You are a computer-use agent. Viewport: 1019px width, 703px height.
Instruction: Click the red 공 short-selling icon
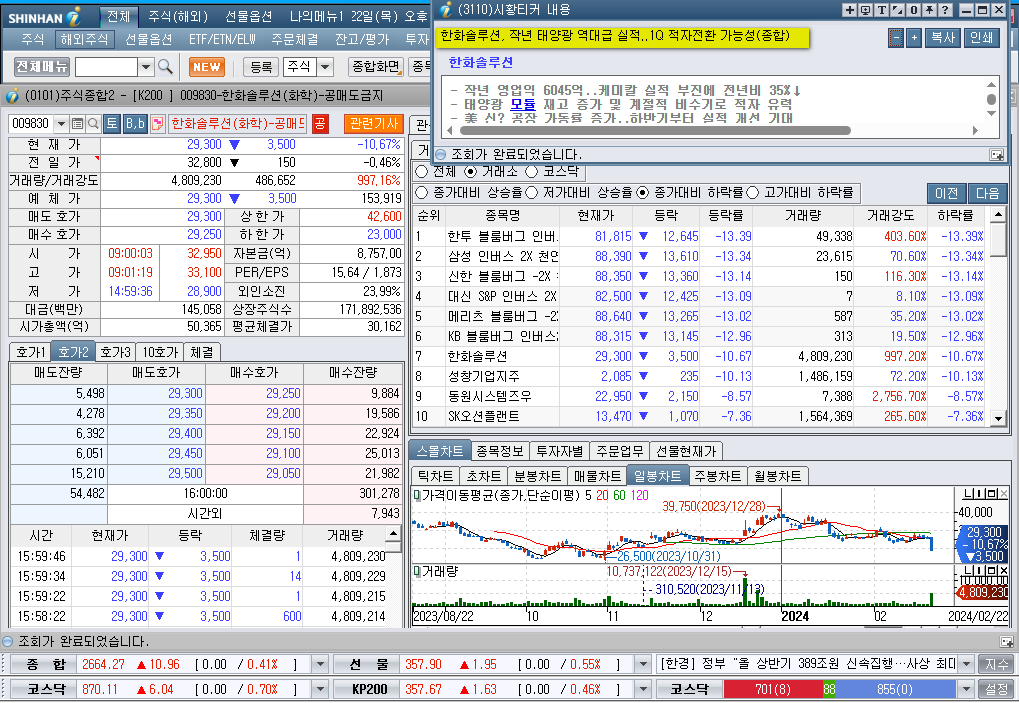click(x=320, y=123)
